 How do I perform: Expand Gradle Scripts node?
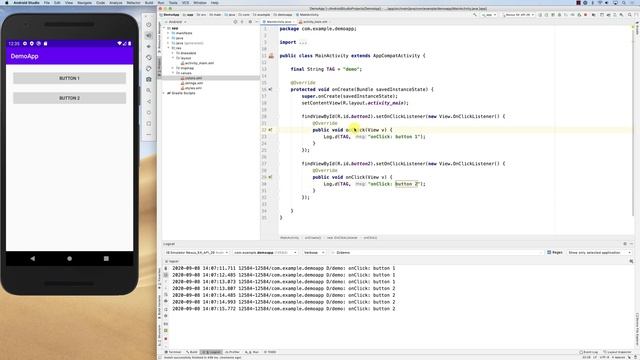pyautogui.click(x=164, y=93)
